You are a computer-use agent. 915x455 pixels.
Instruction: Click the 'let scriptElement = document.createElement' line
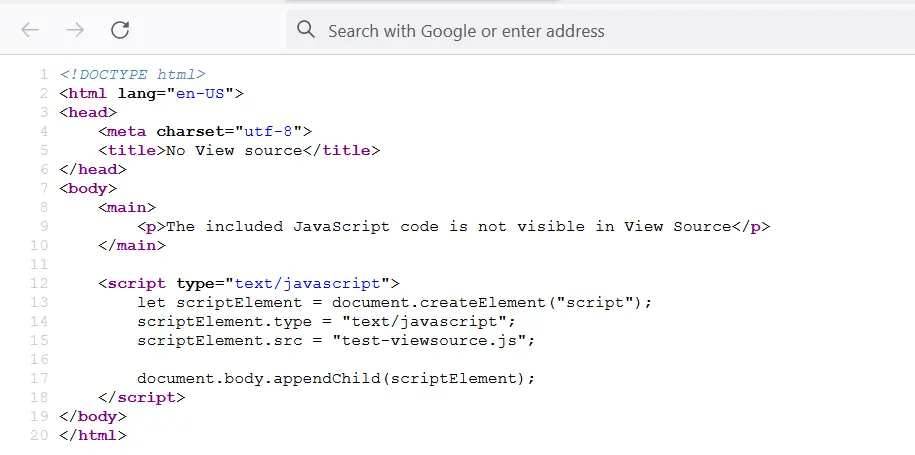pyautogui.click(x=394, y=302)
